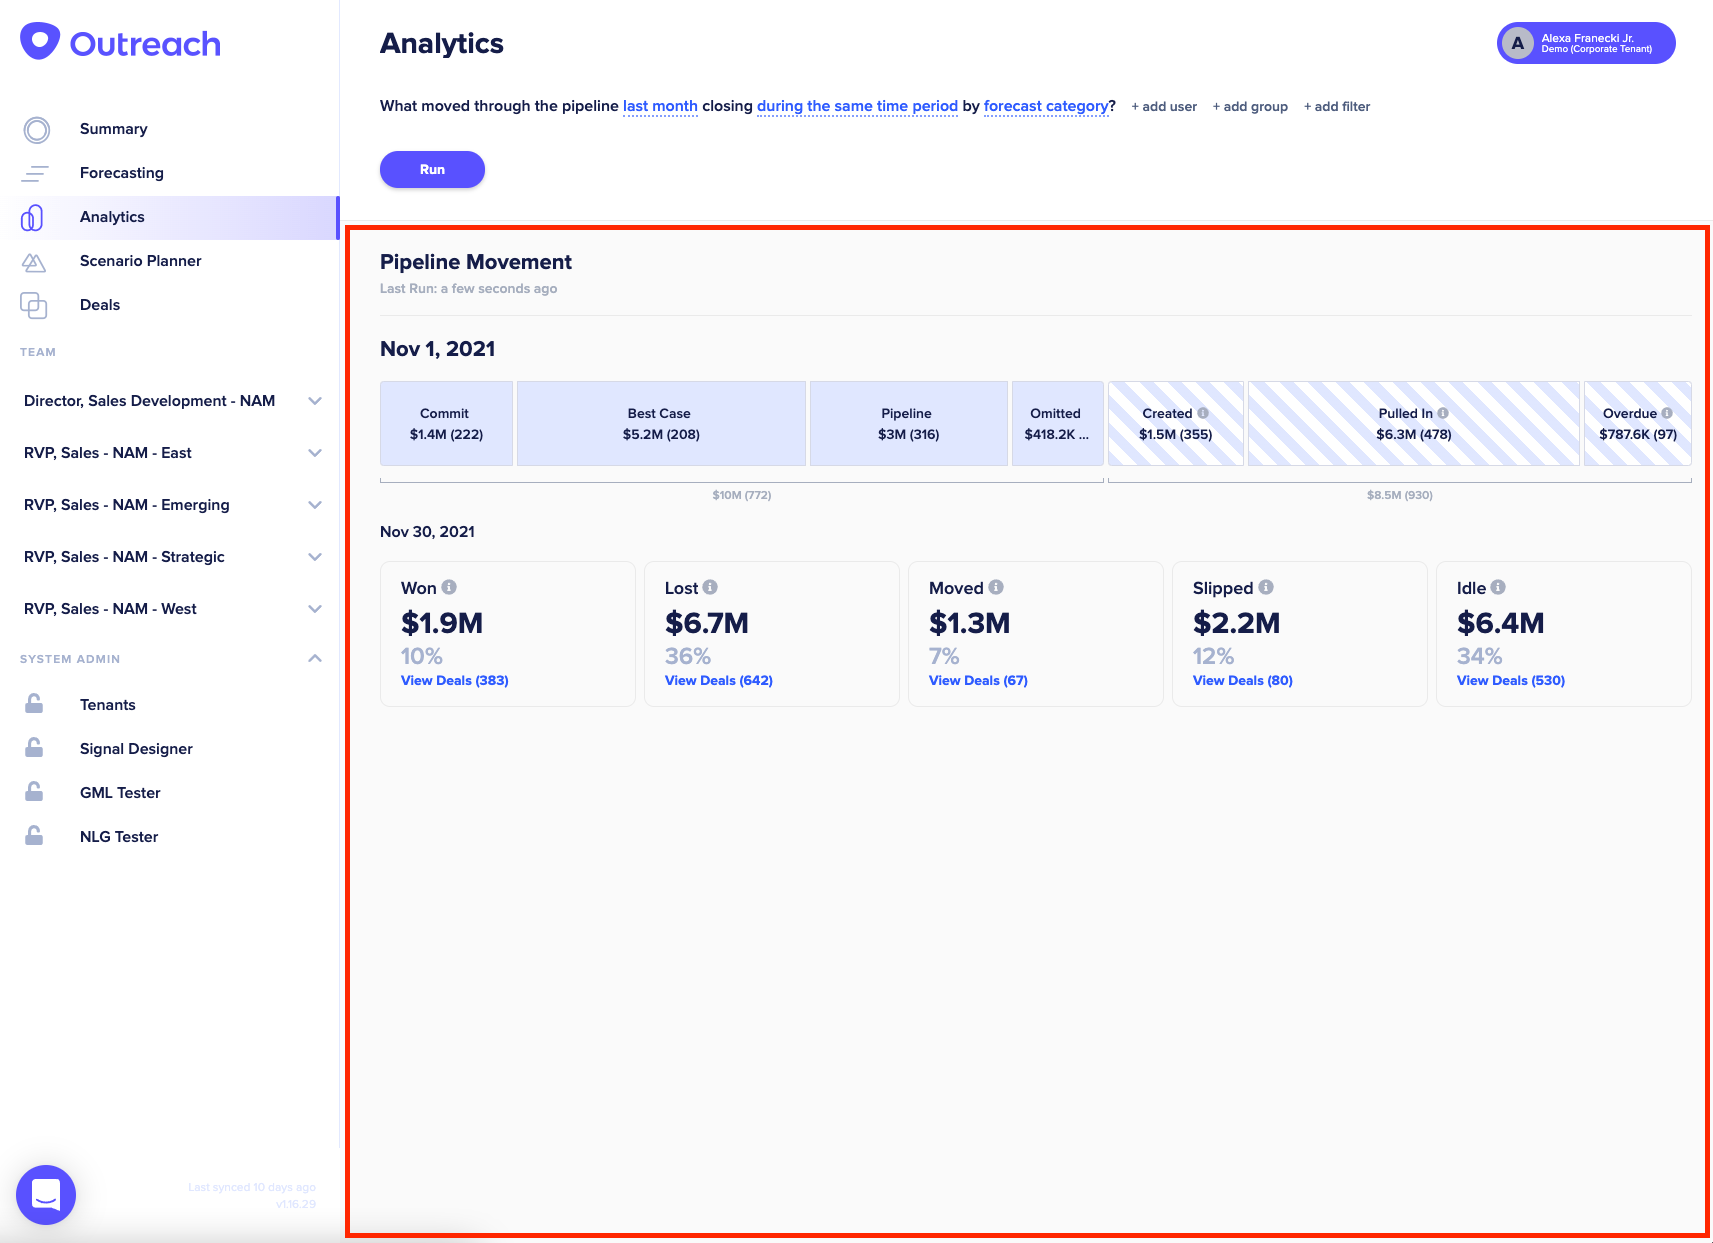1713x1243 pixels.
Task: View Deals (530) under Idle
Action: (1511, 680)
